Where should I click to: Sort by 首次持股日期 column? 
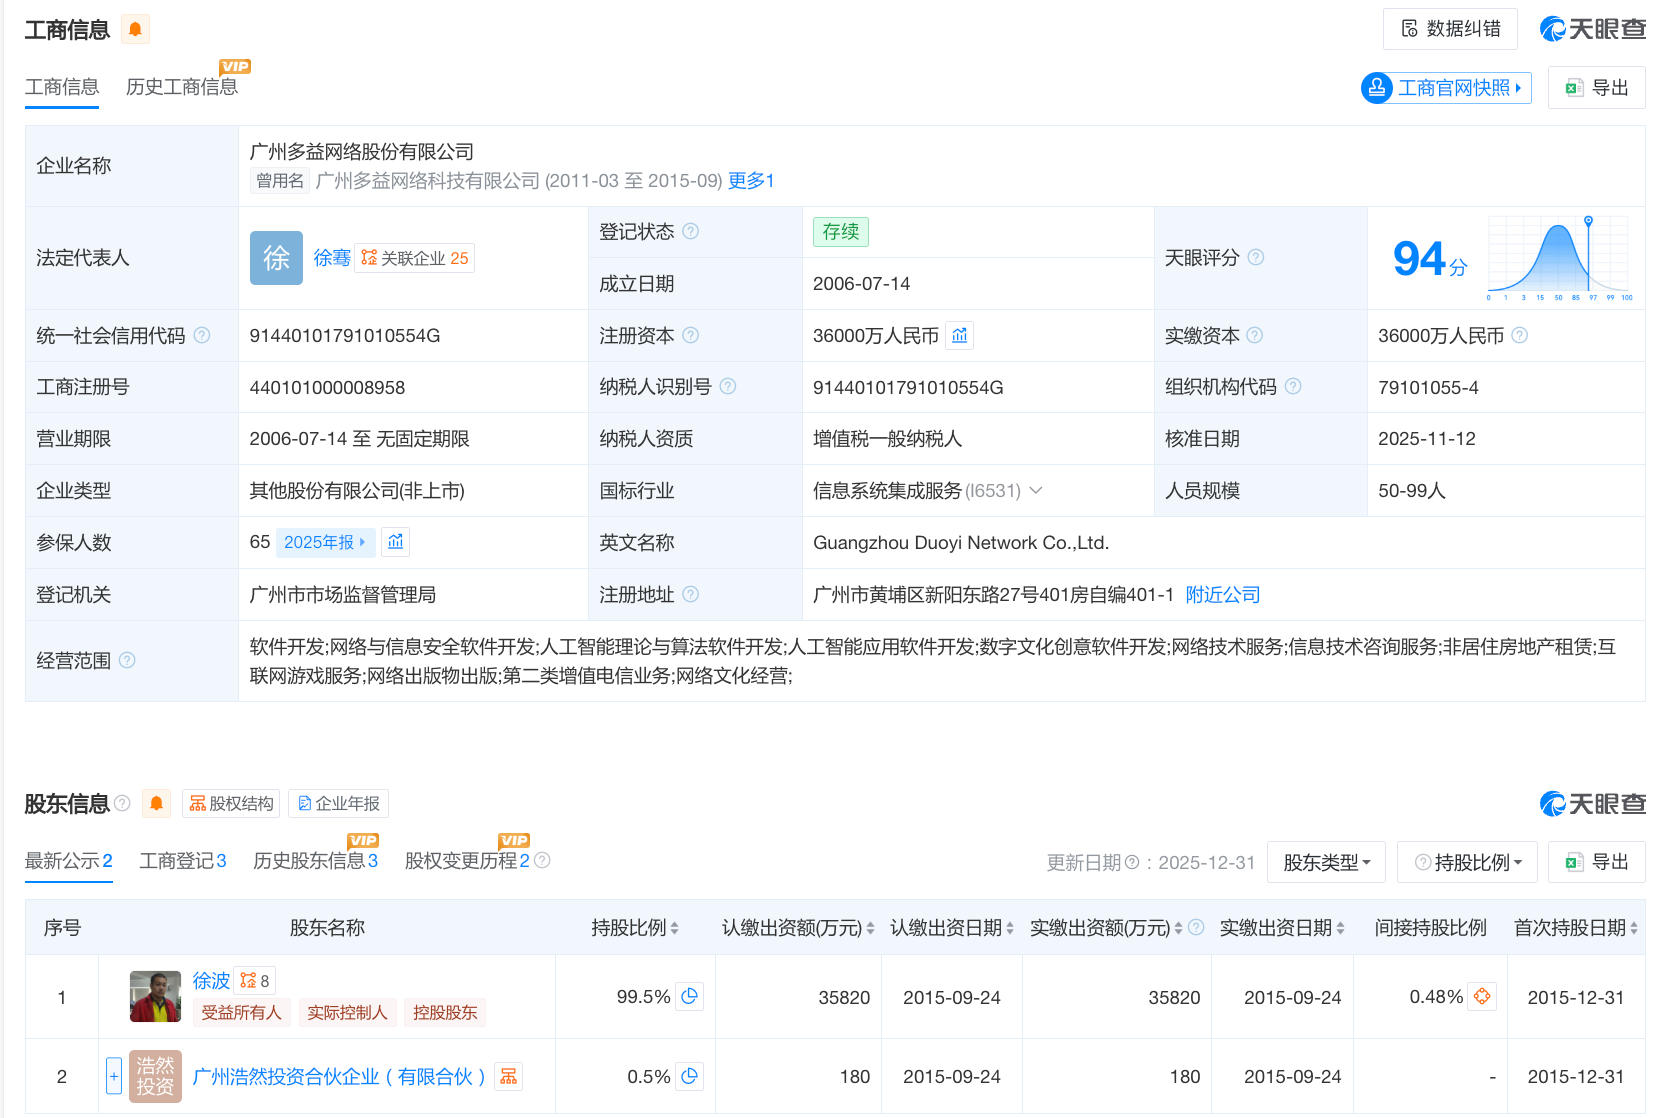[1634, 928]
